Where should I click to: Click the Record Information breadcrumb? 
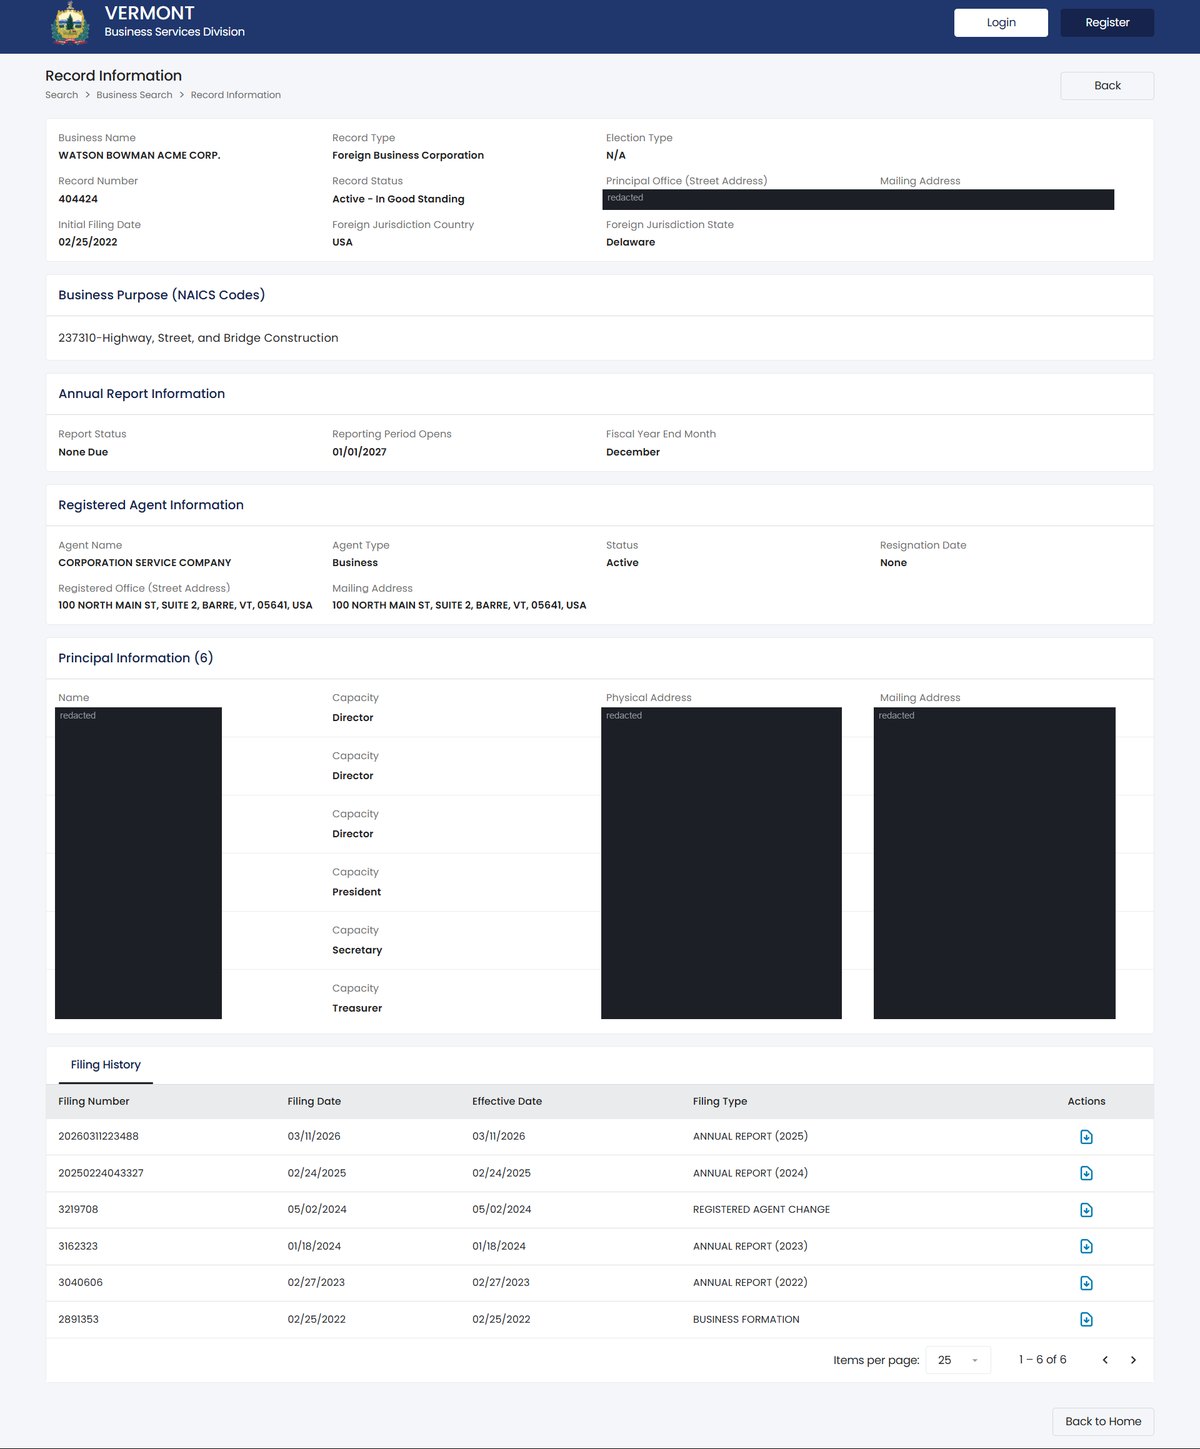tap(236, 95)
